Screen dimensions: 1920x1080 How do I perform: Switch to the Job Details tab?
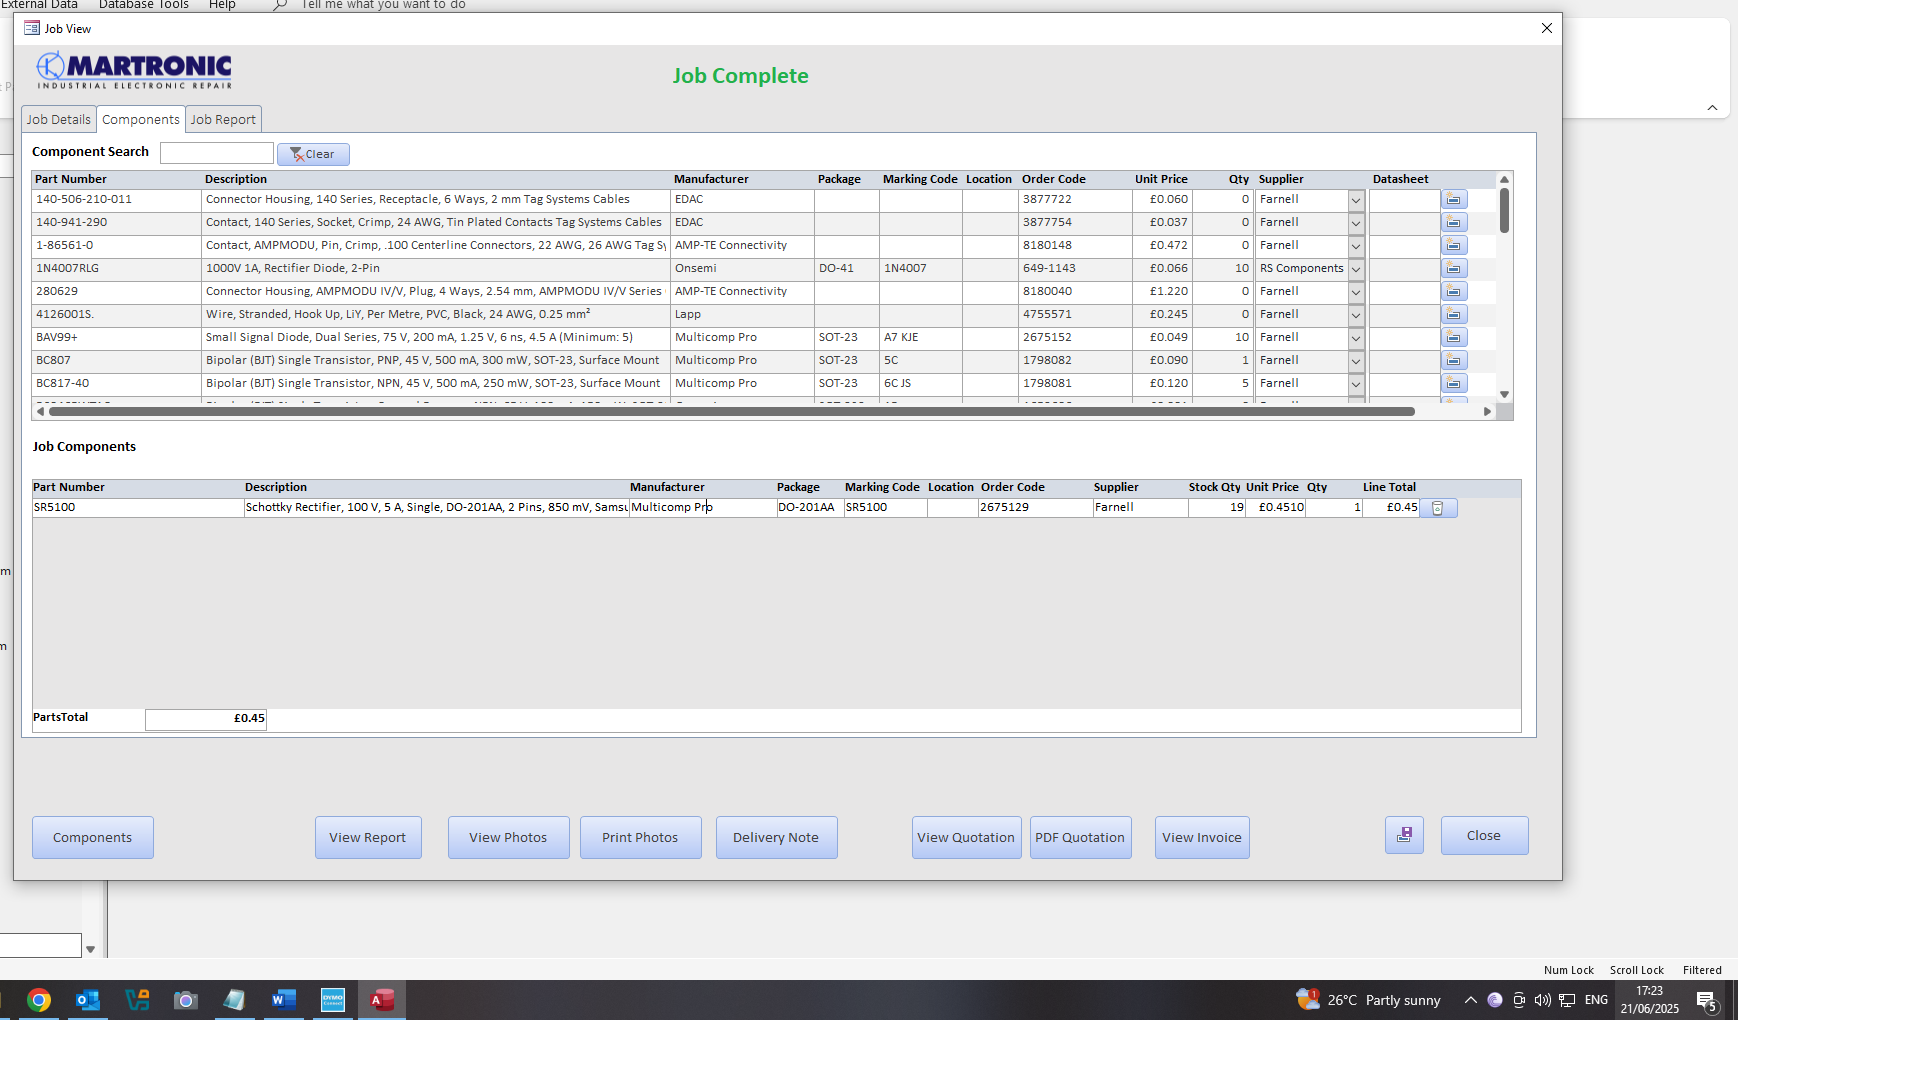point(58,120)
